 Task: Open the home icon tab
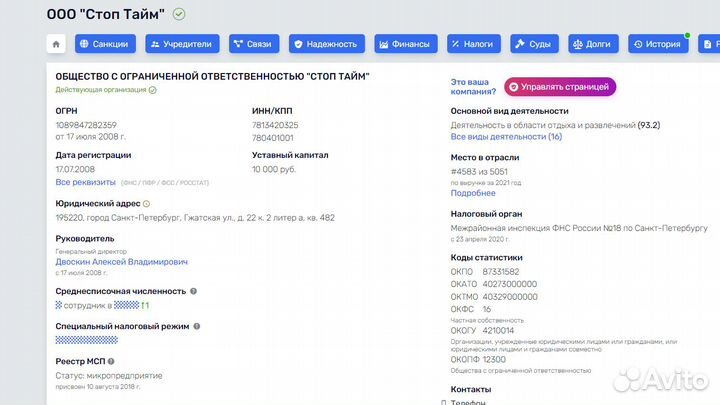(x=56, y=44)
